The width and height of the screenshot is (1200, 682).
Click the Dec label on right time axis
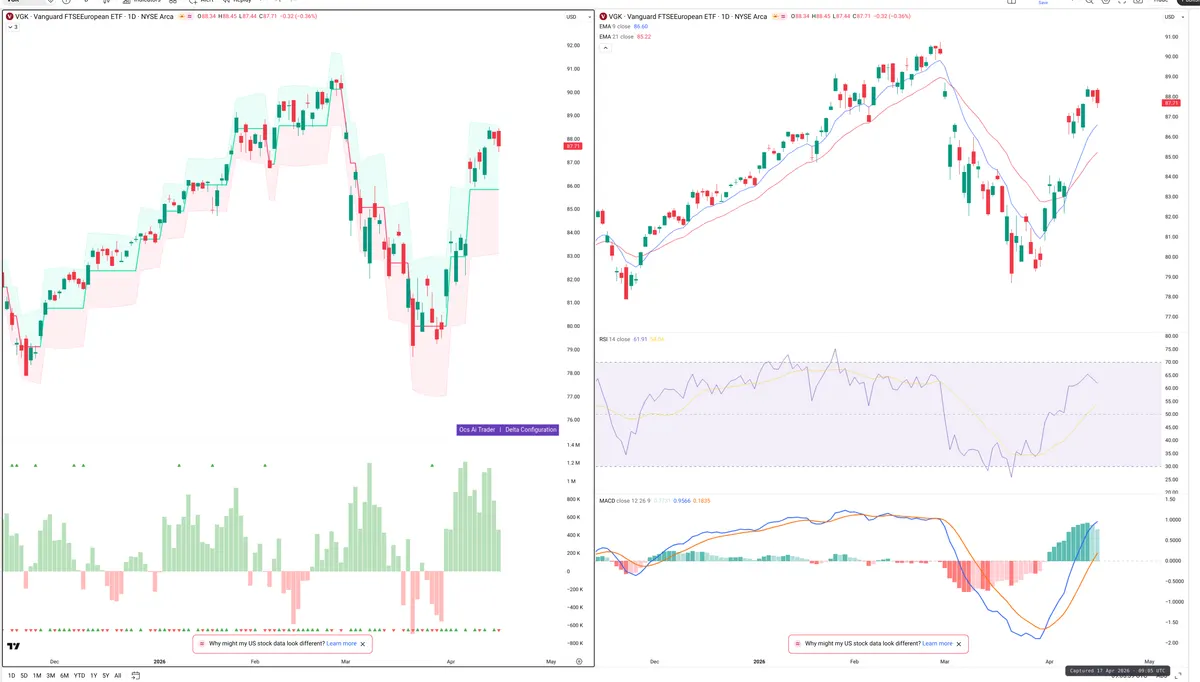pyautogui.click(x=654, y=662)
